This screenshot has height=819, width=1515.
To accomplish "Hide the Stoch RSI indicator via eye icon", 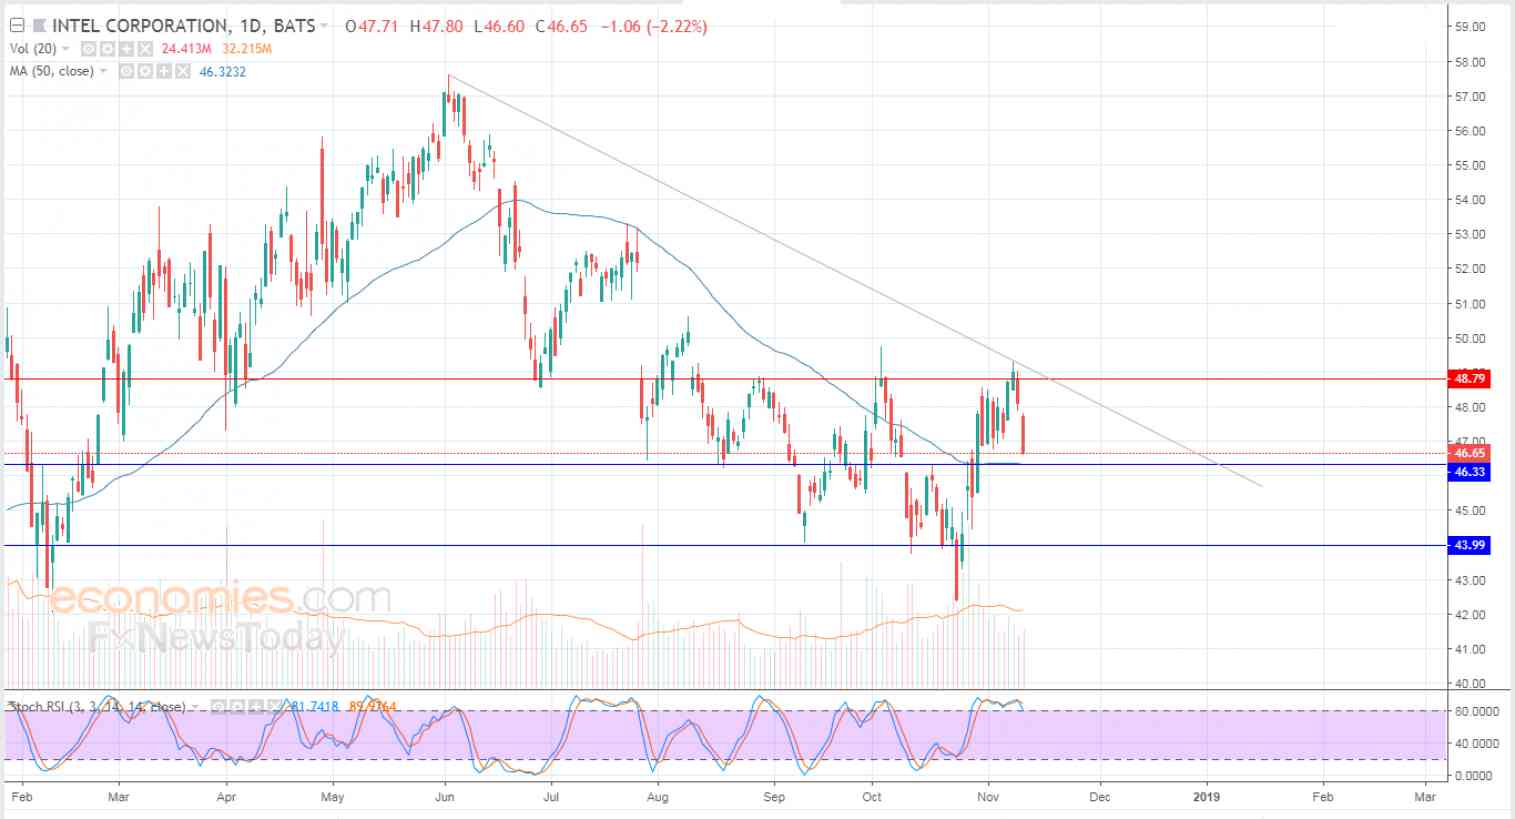I will [218, 707].
